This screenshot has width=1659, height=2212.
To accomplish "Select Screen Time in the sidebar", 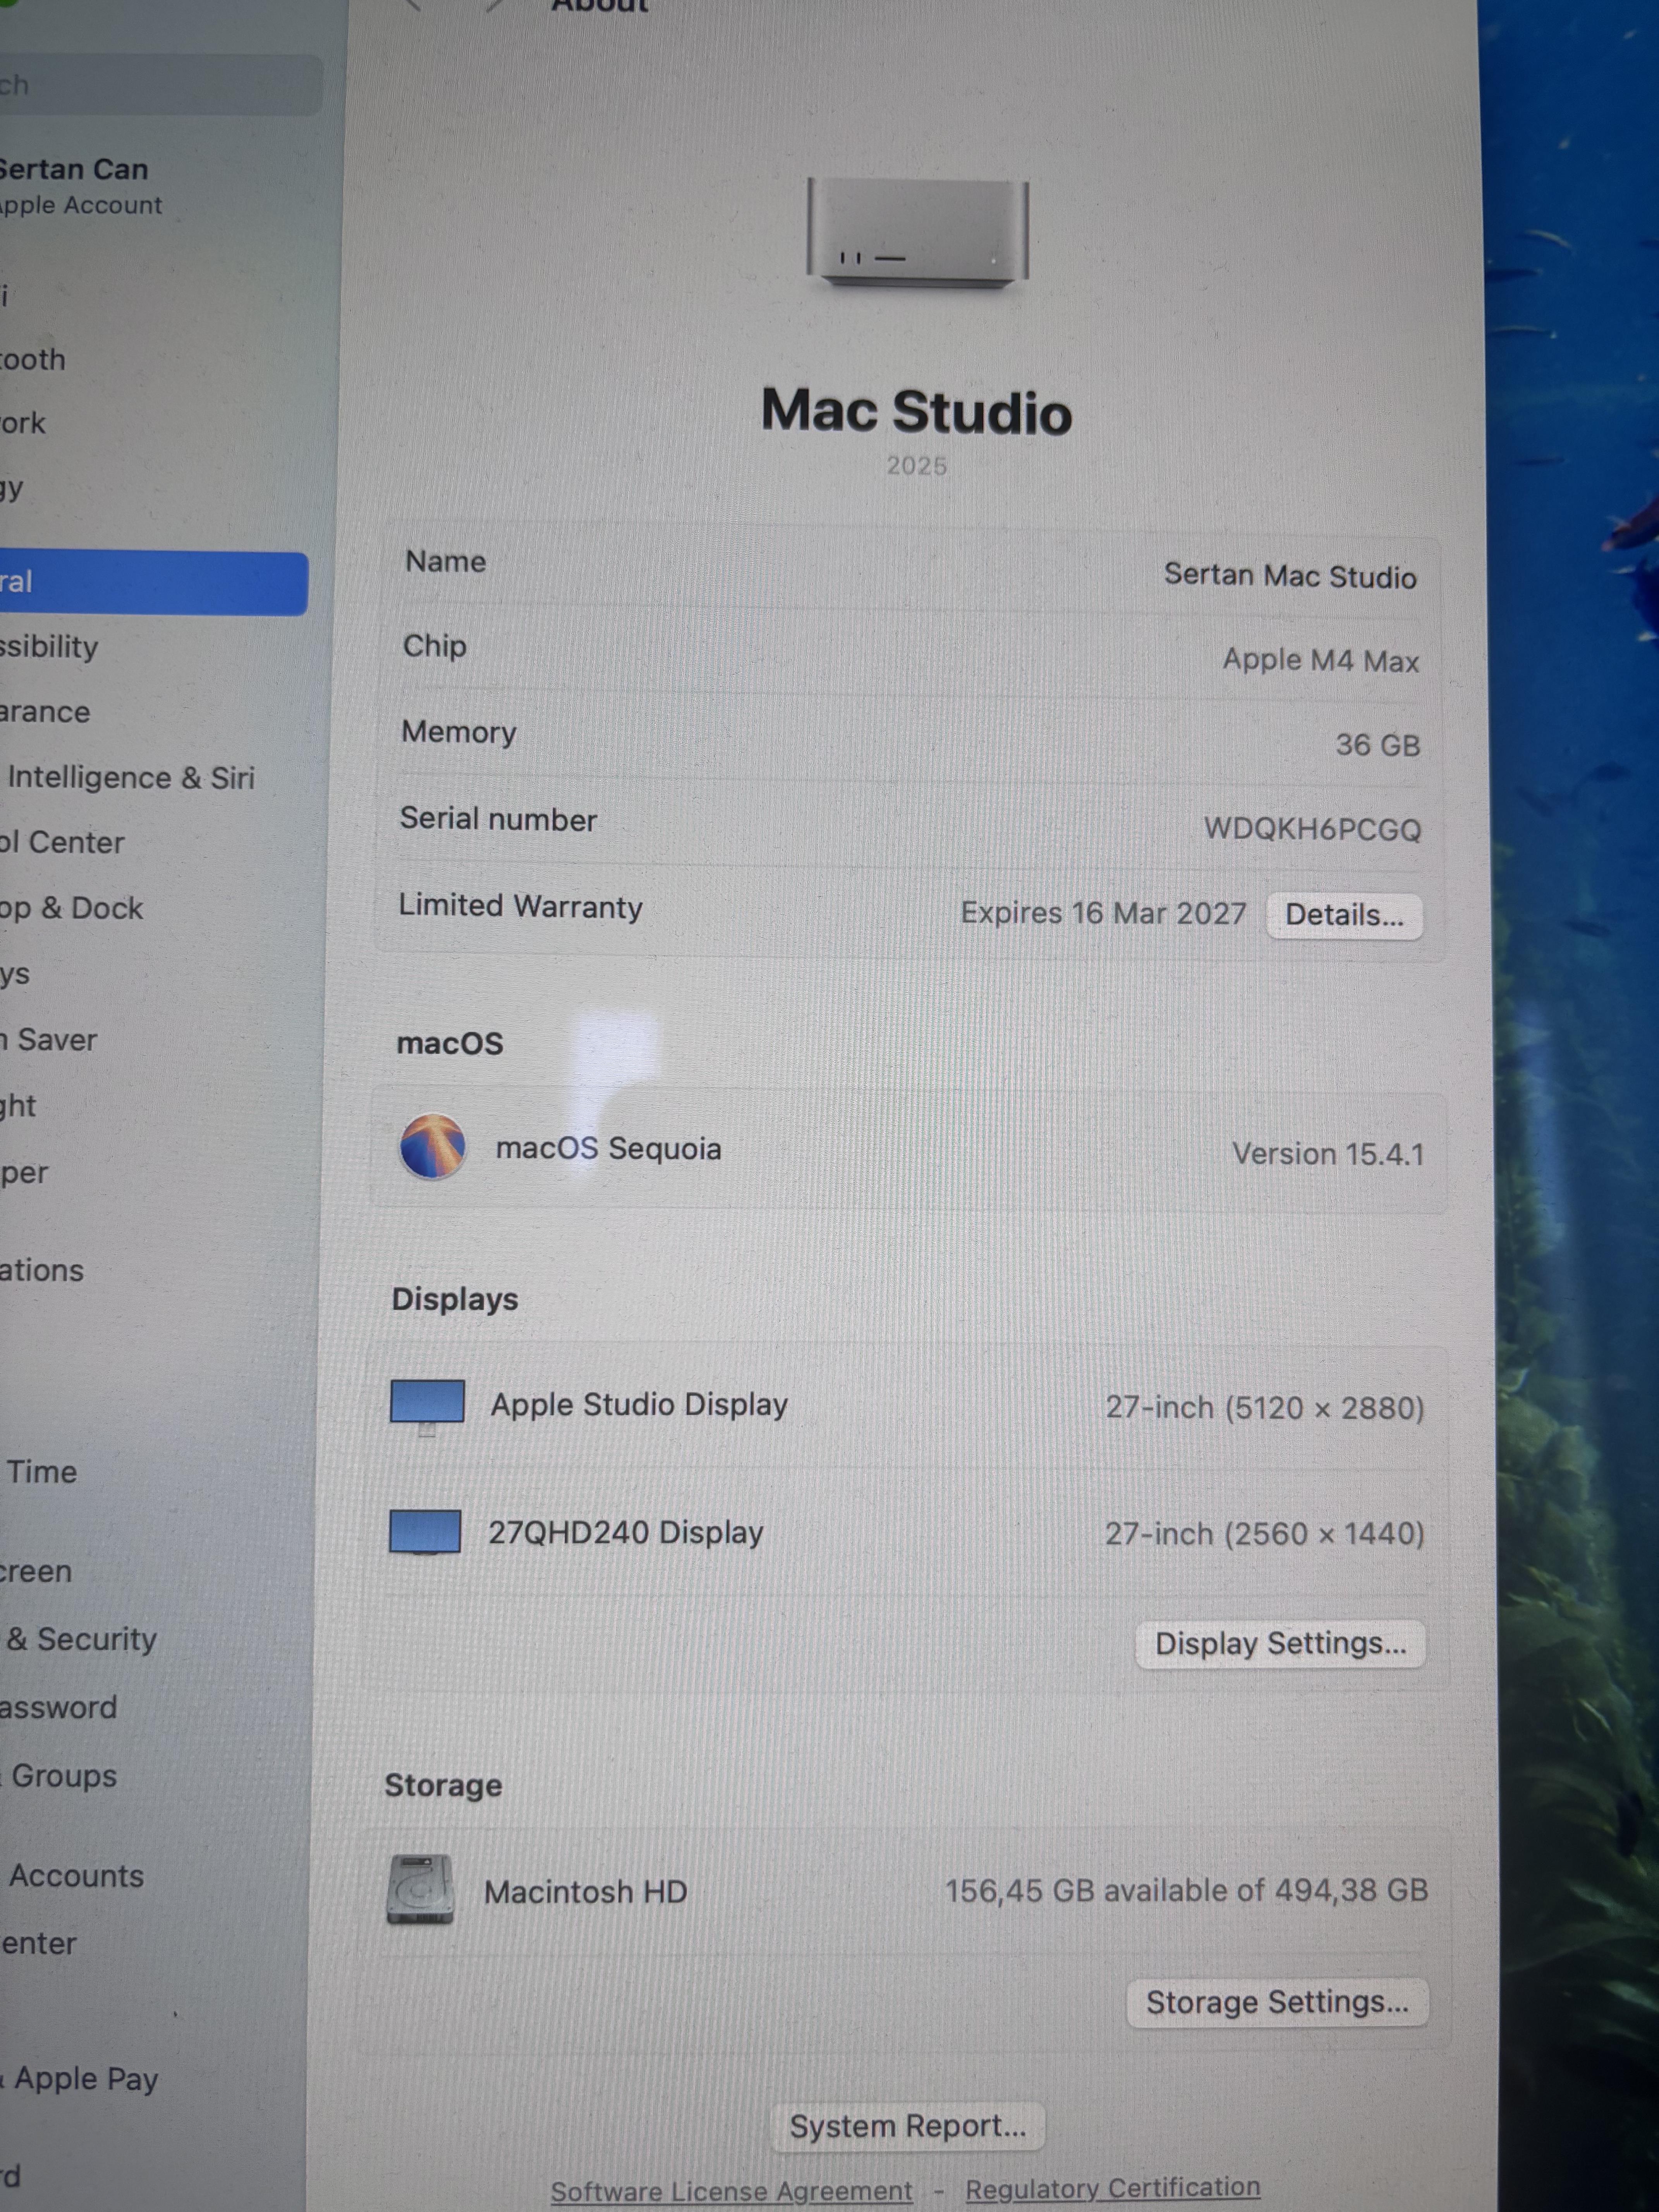I will 40,1472.
